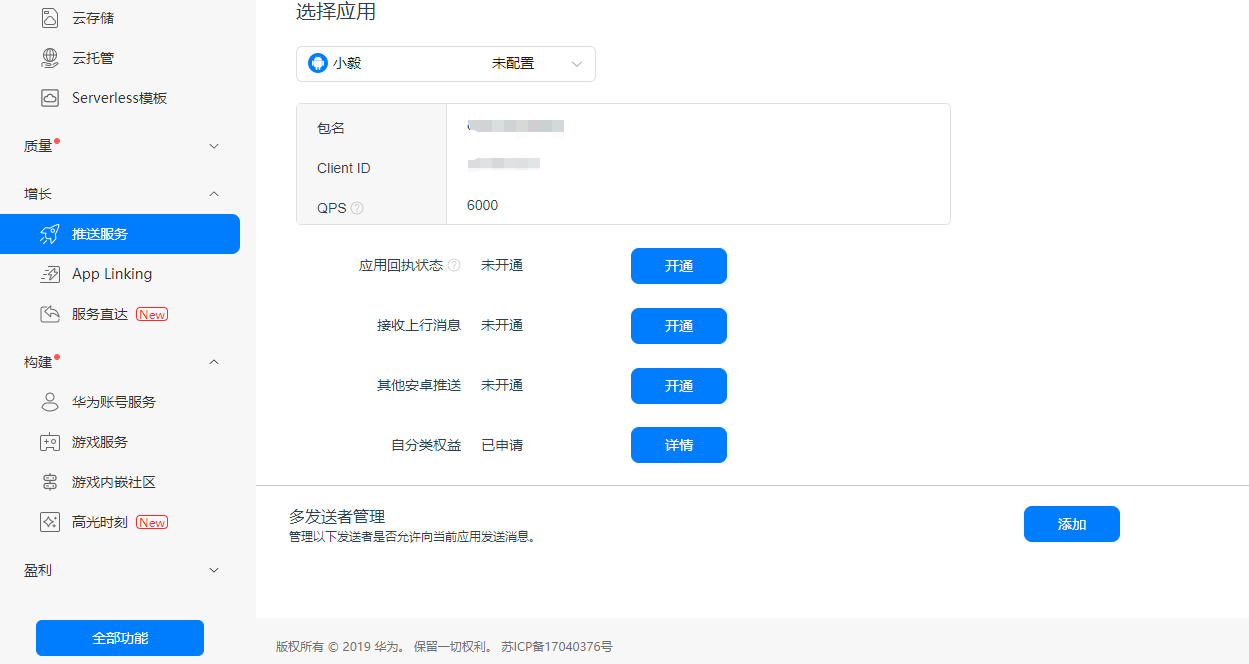Viewport: 1249px width, 664px height.
Task: Click the 其他安卓推送 label
Action: pyautogui.click(x=419, y=385)
